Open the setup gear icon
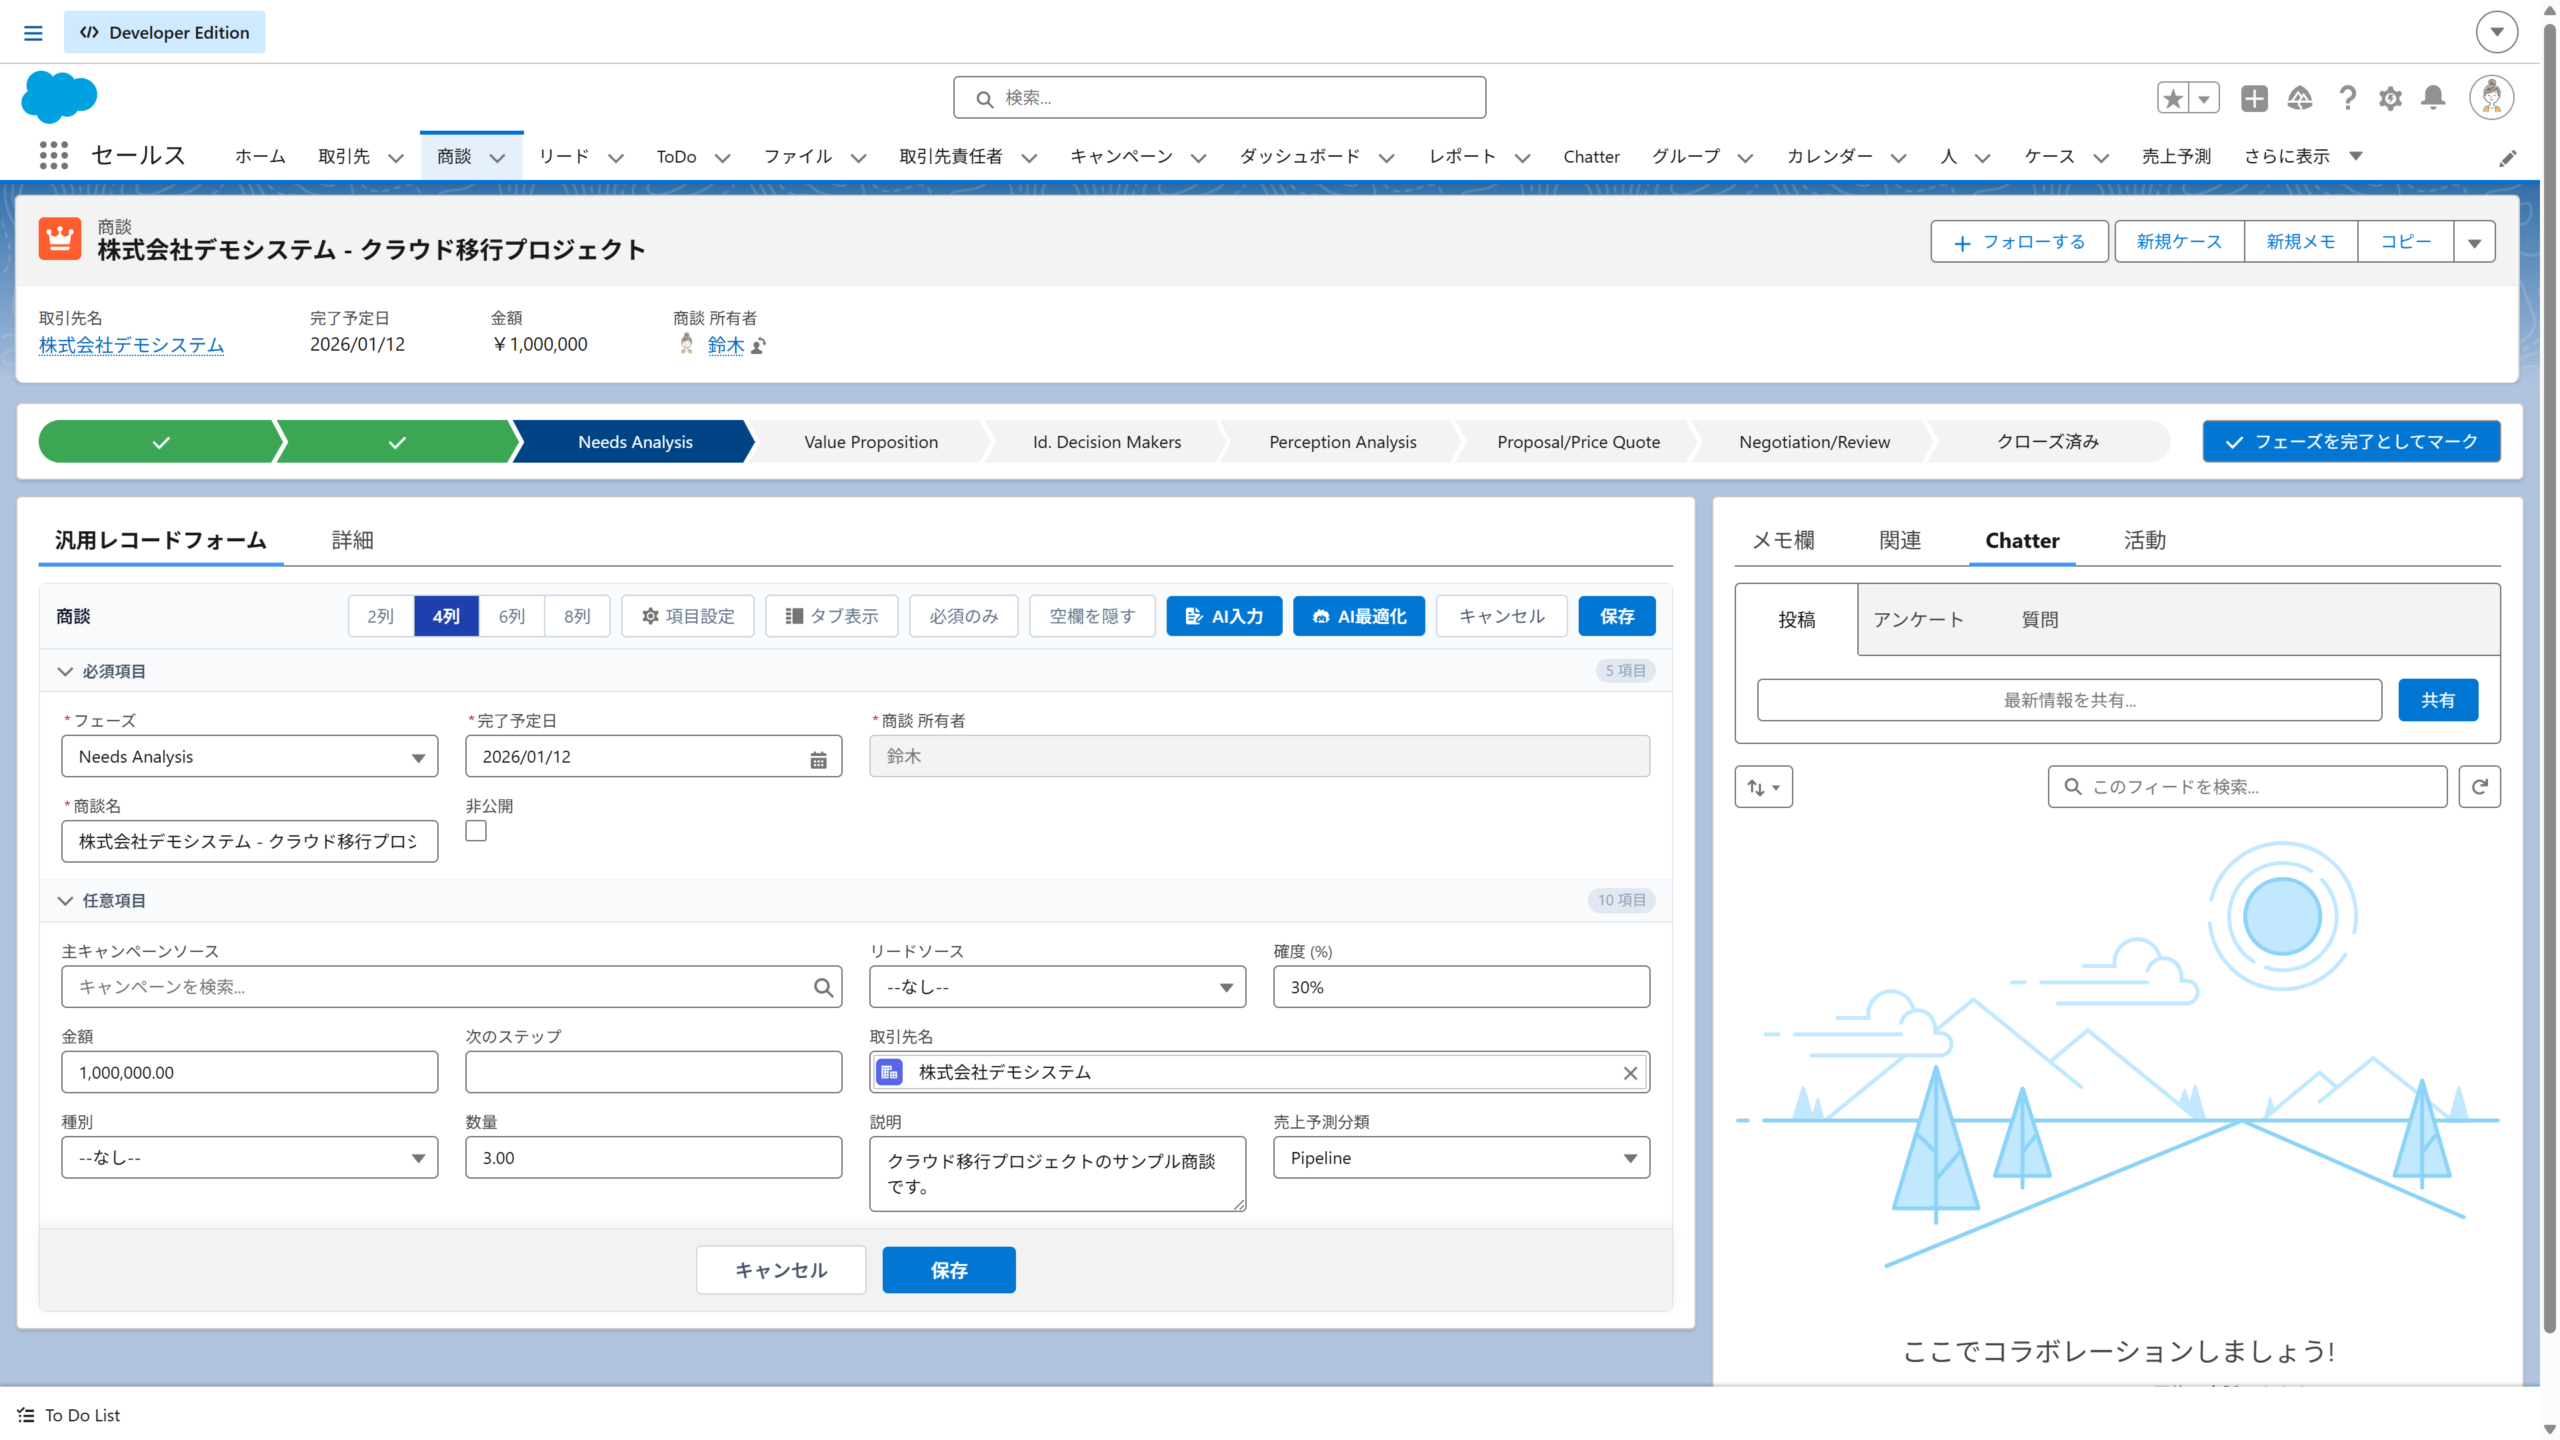 pyautogui.click(x=2390, y=98)
